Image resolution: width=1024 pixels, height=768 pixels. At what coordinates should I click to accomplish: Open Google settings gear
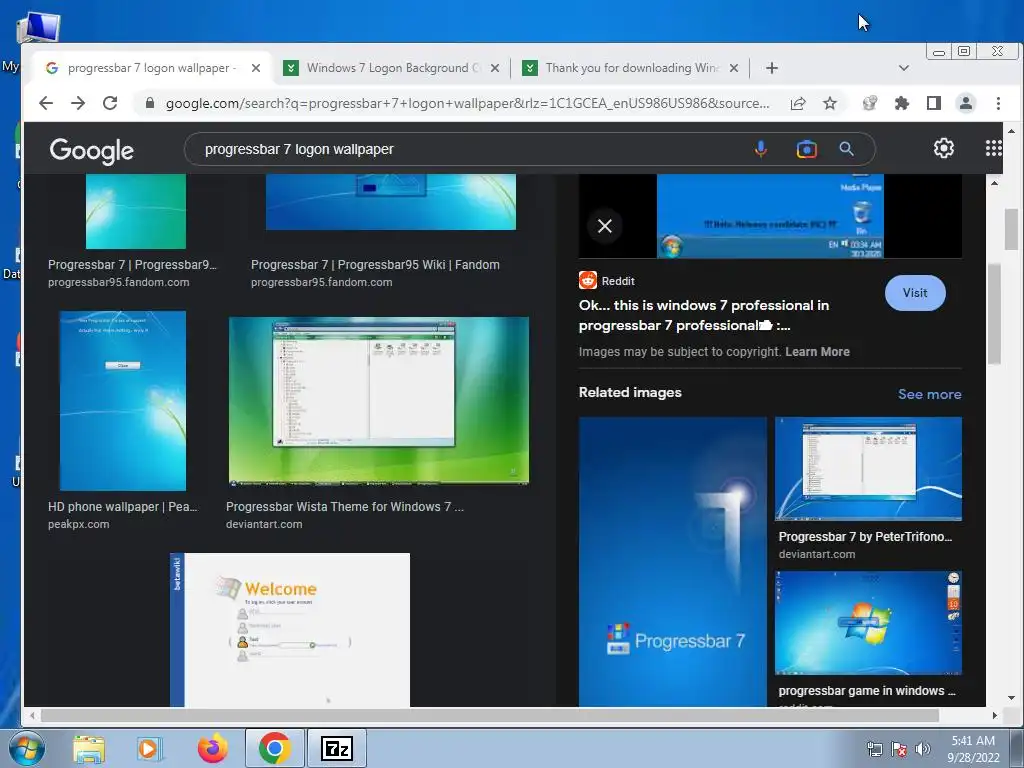pos(943,148)
